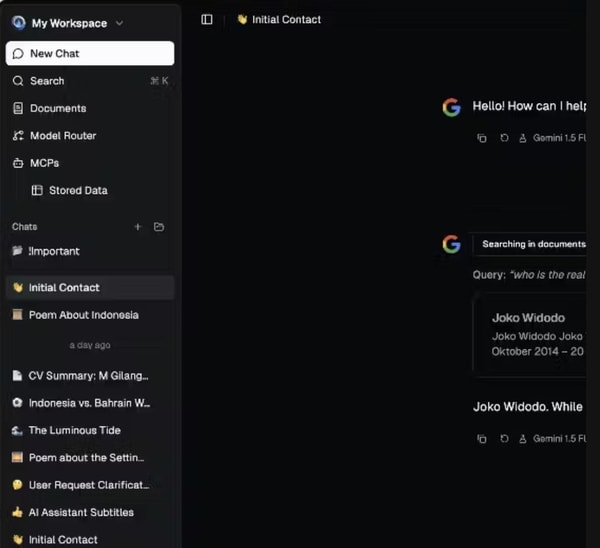
Task: Select the Indonesia vs. Bahrain chat
Action: 88,403
